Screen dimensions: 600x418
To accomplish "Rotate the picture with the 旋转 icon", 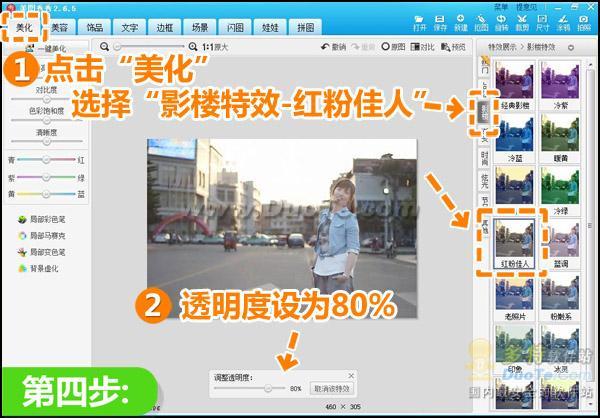I will 501,23.
